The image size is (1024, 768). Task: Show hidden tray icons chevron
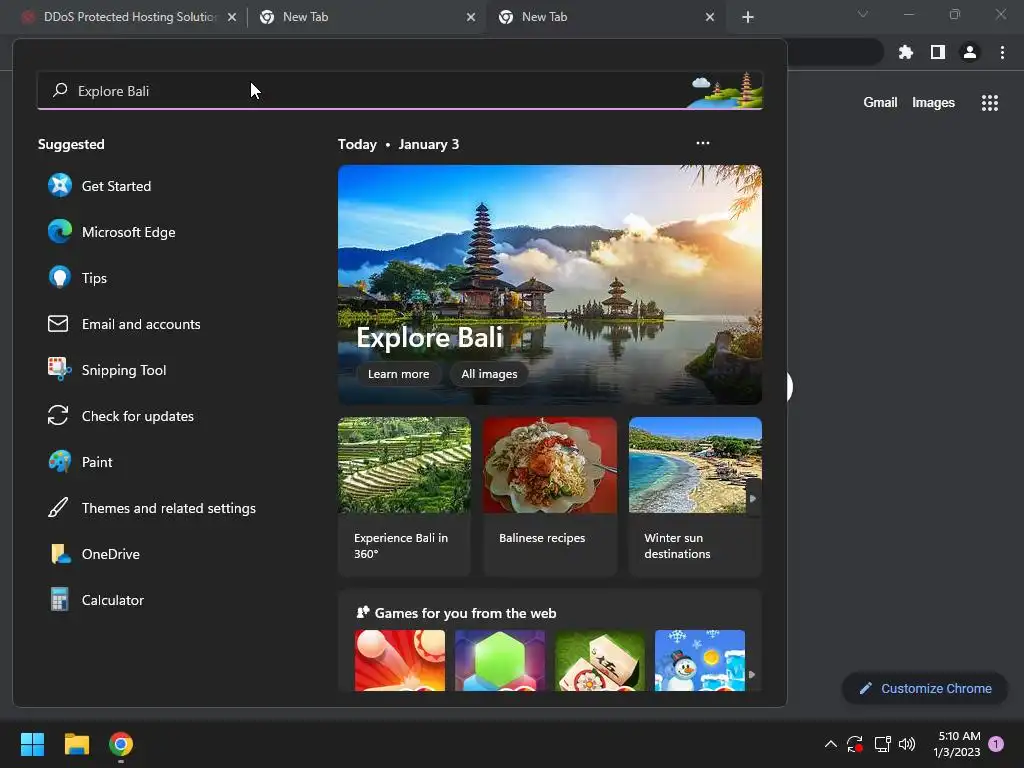click(x=831, y=744)
